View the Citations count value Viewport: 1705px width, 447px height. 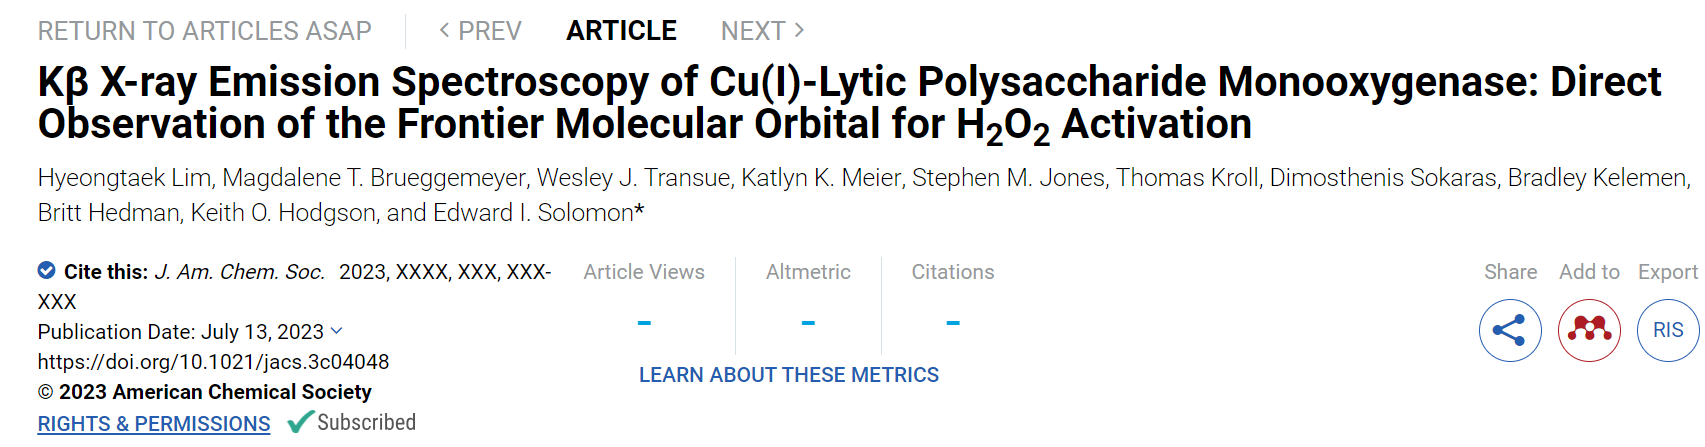click(x=953, y=323)
